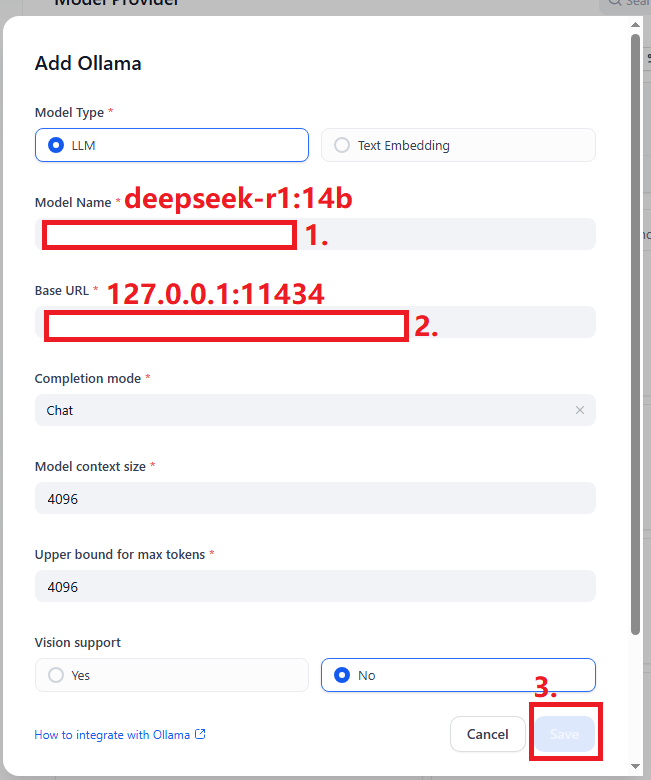Click the scrollbar down arrow
This screenshot has width=651, height=780.
tap(636, 767)
